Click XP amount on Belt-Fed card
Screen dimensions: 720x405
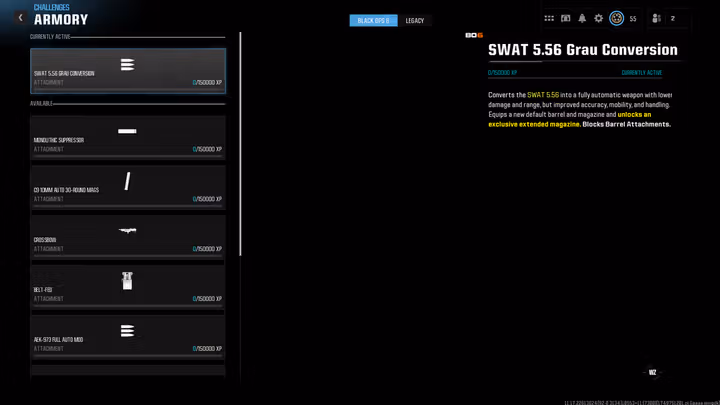click(x=207, y=299)
